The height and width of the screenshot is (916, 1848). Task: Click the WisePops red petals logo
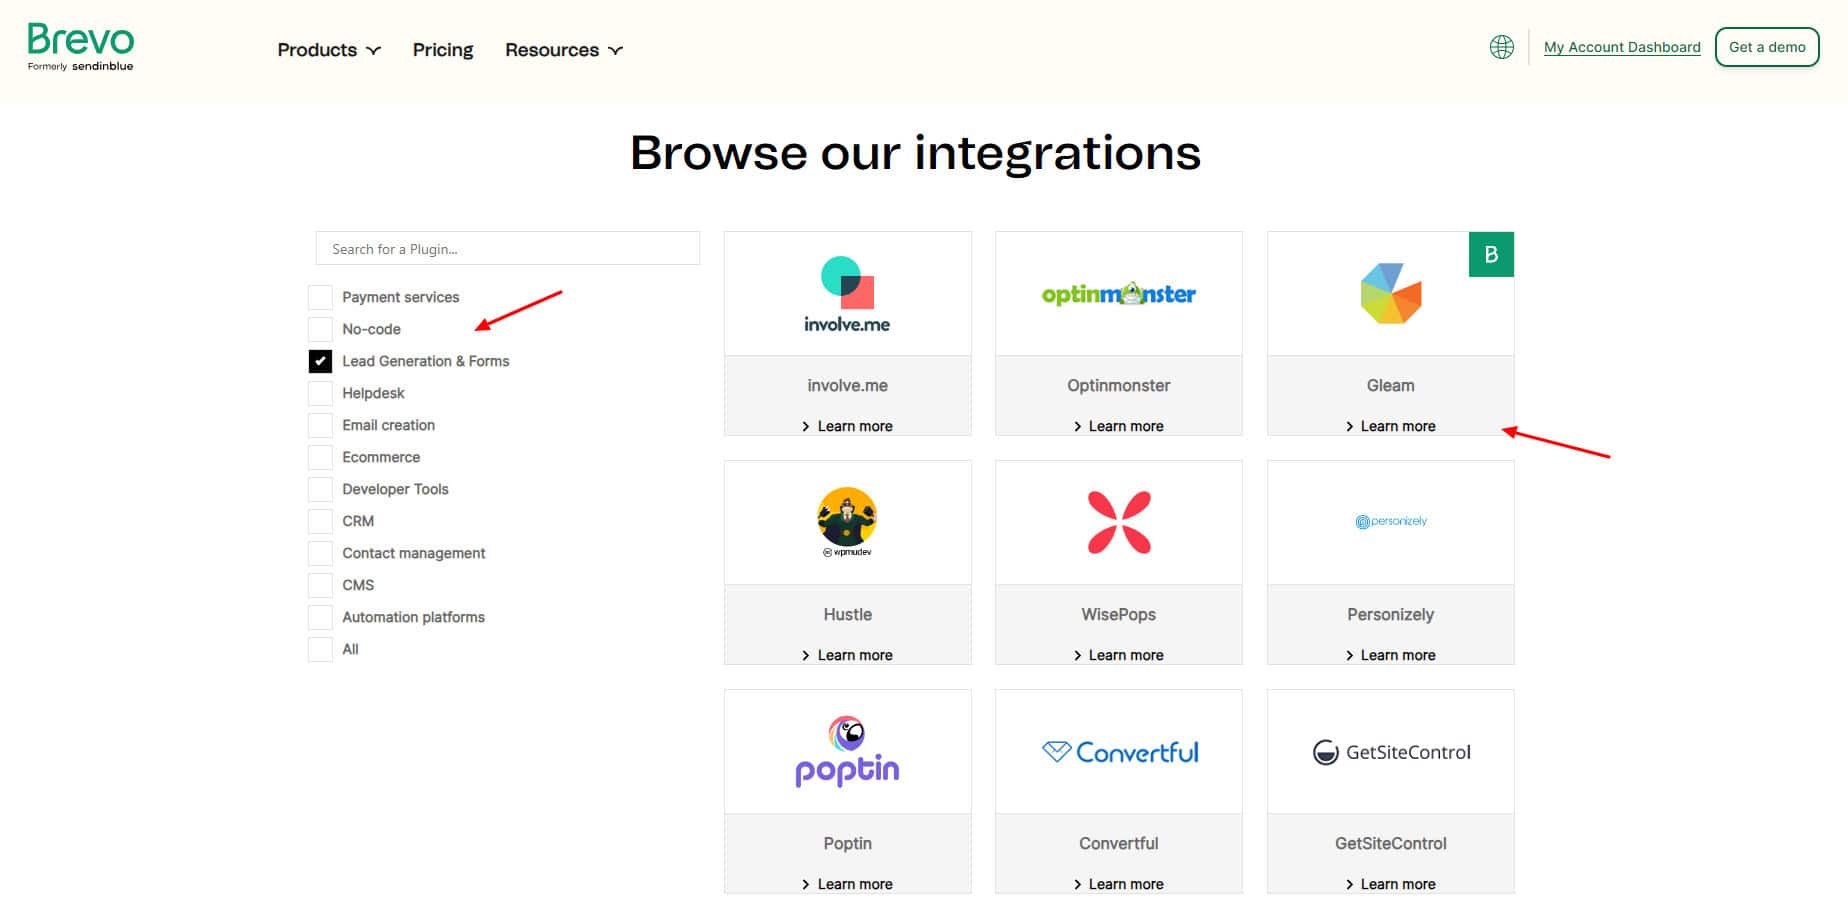point(1118,522)
